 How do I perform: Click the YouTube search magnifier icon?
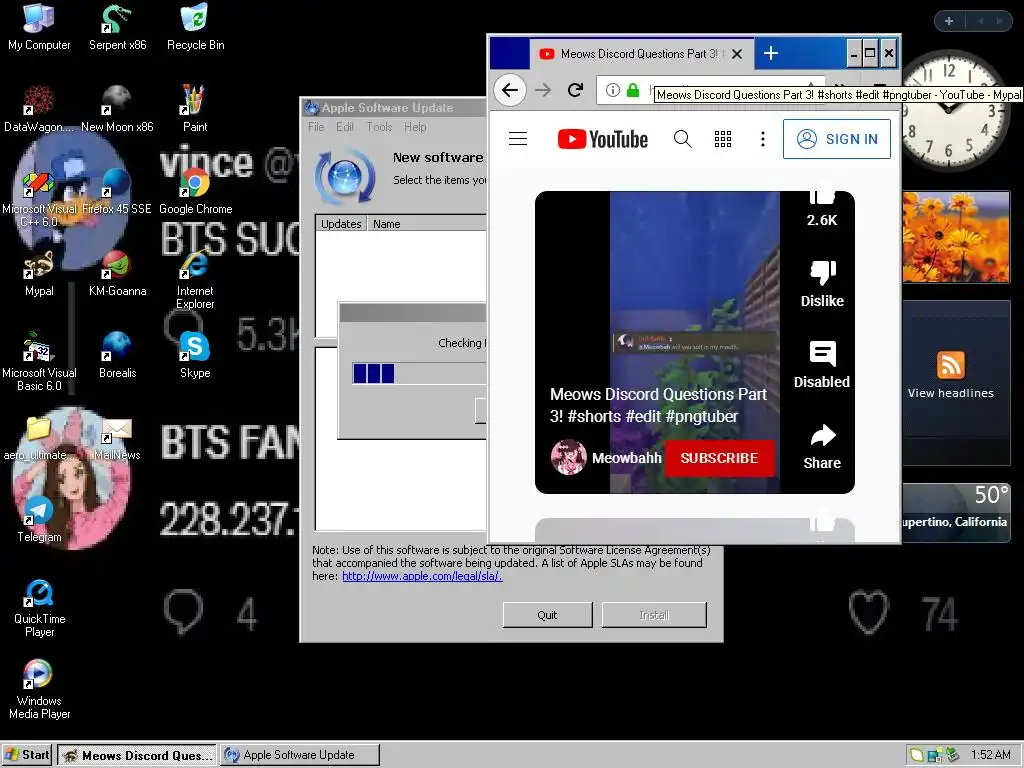(682, 138)
